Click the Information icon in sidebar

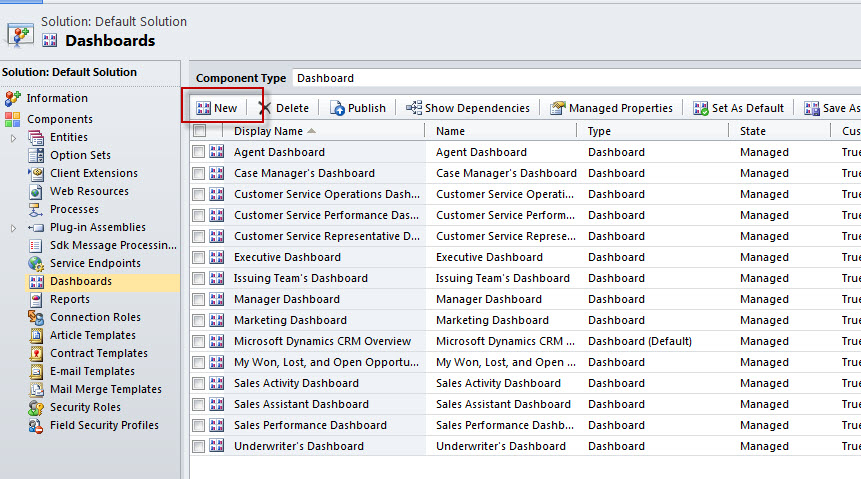13,98
